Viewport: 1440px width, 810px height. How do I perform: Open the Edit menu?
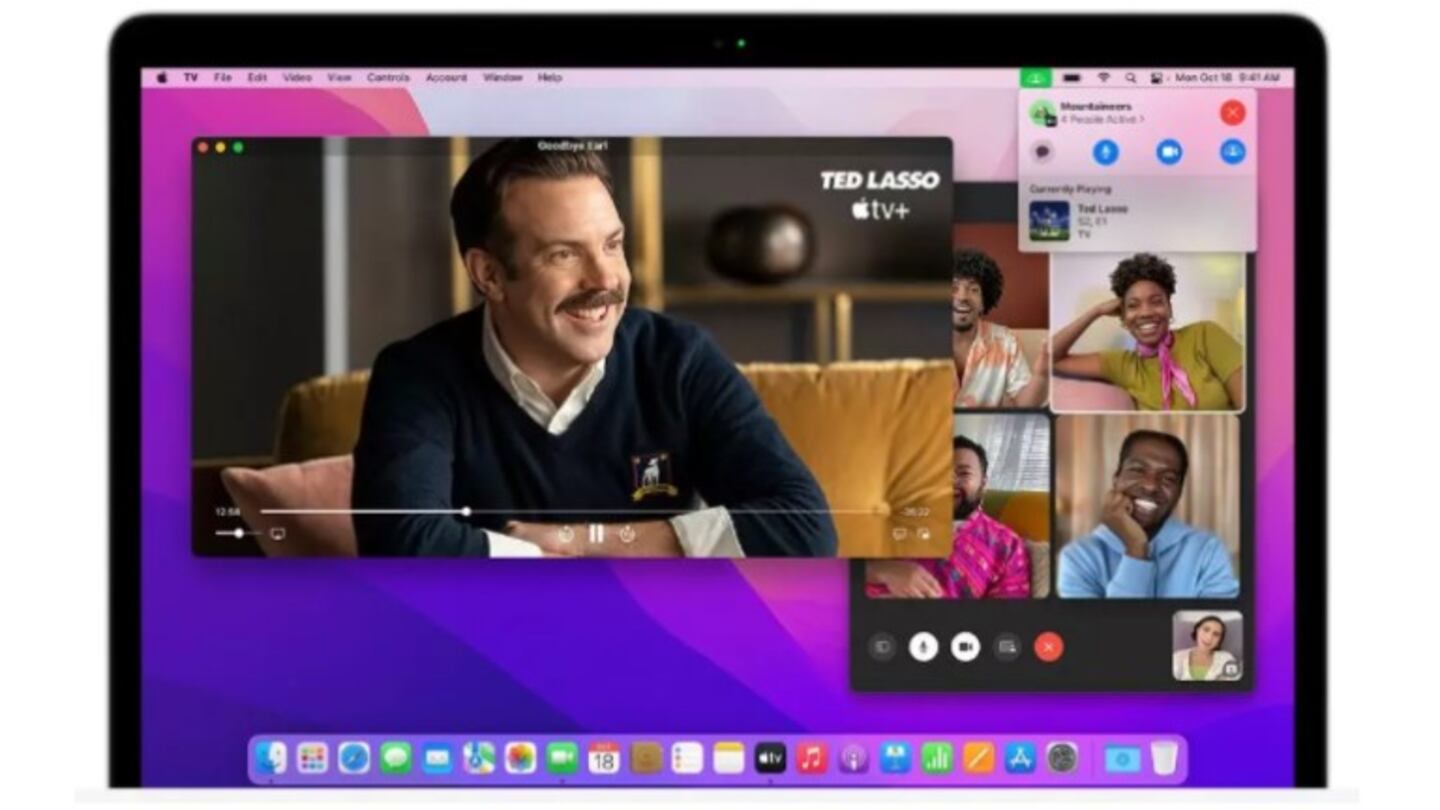(x=257, y=77)
